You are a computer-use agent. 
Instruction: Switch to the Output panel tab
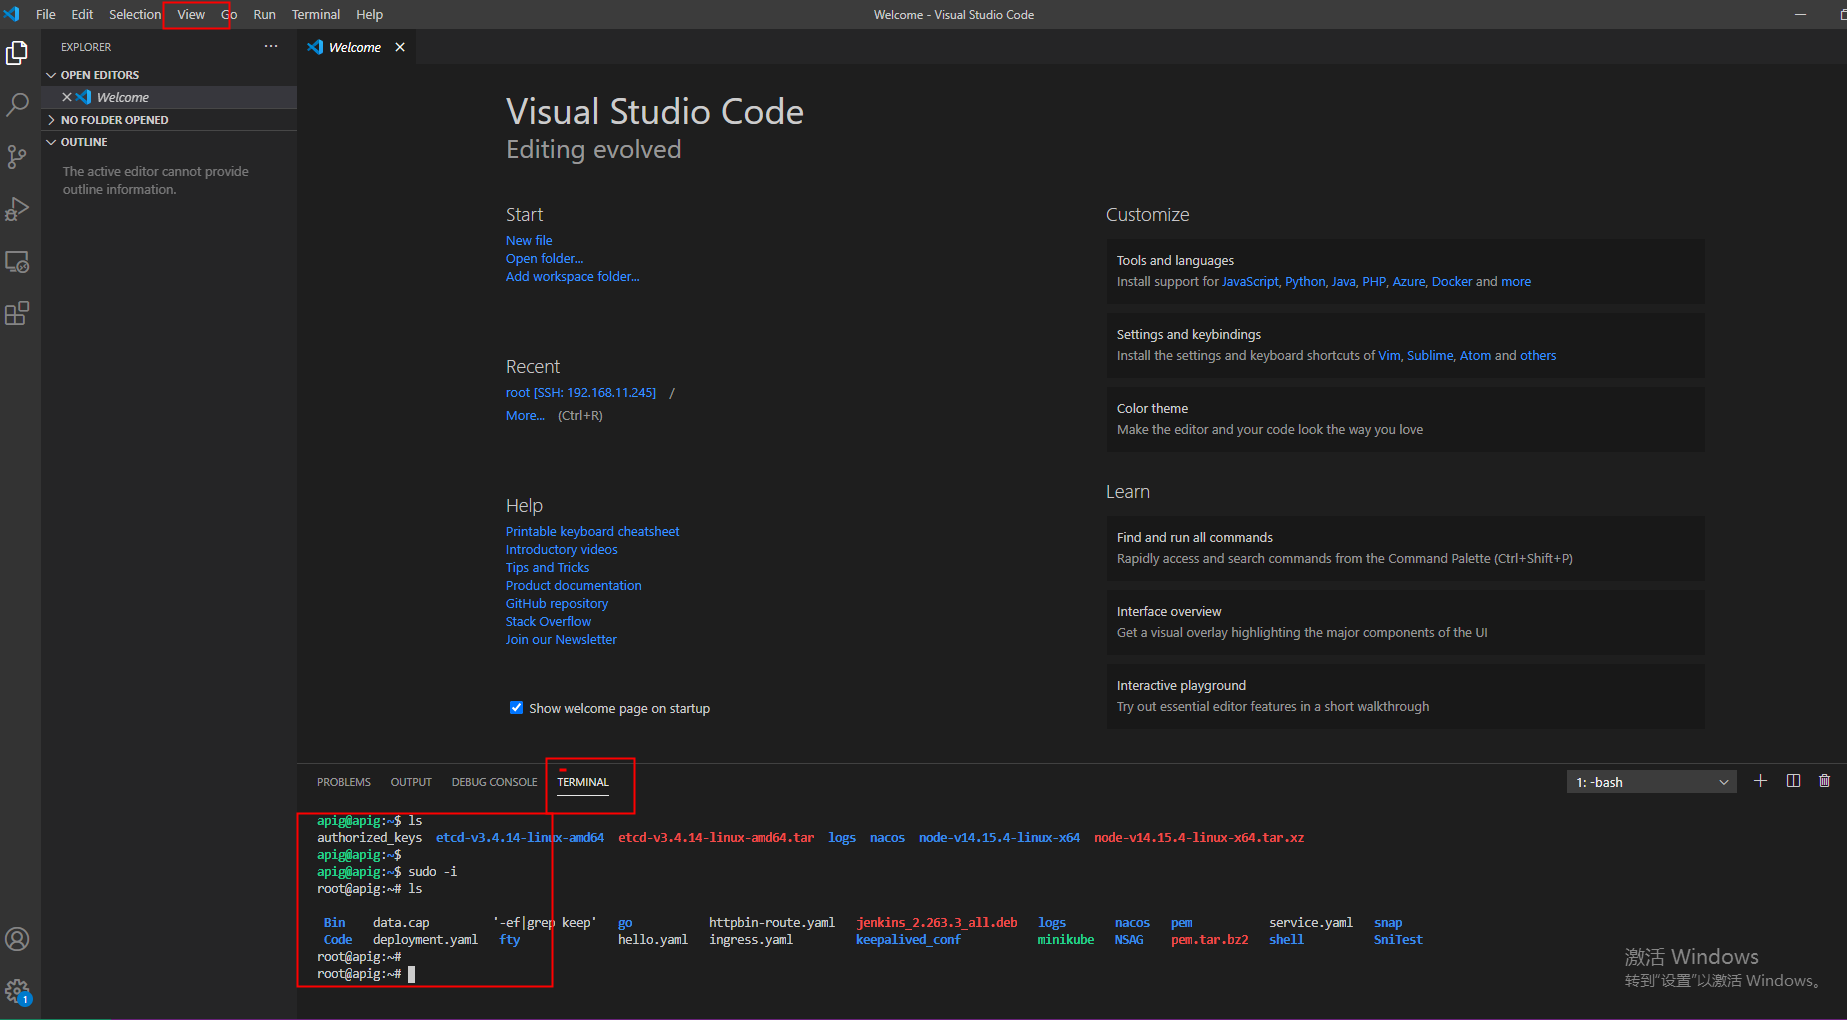tap(411, 782)
